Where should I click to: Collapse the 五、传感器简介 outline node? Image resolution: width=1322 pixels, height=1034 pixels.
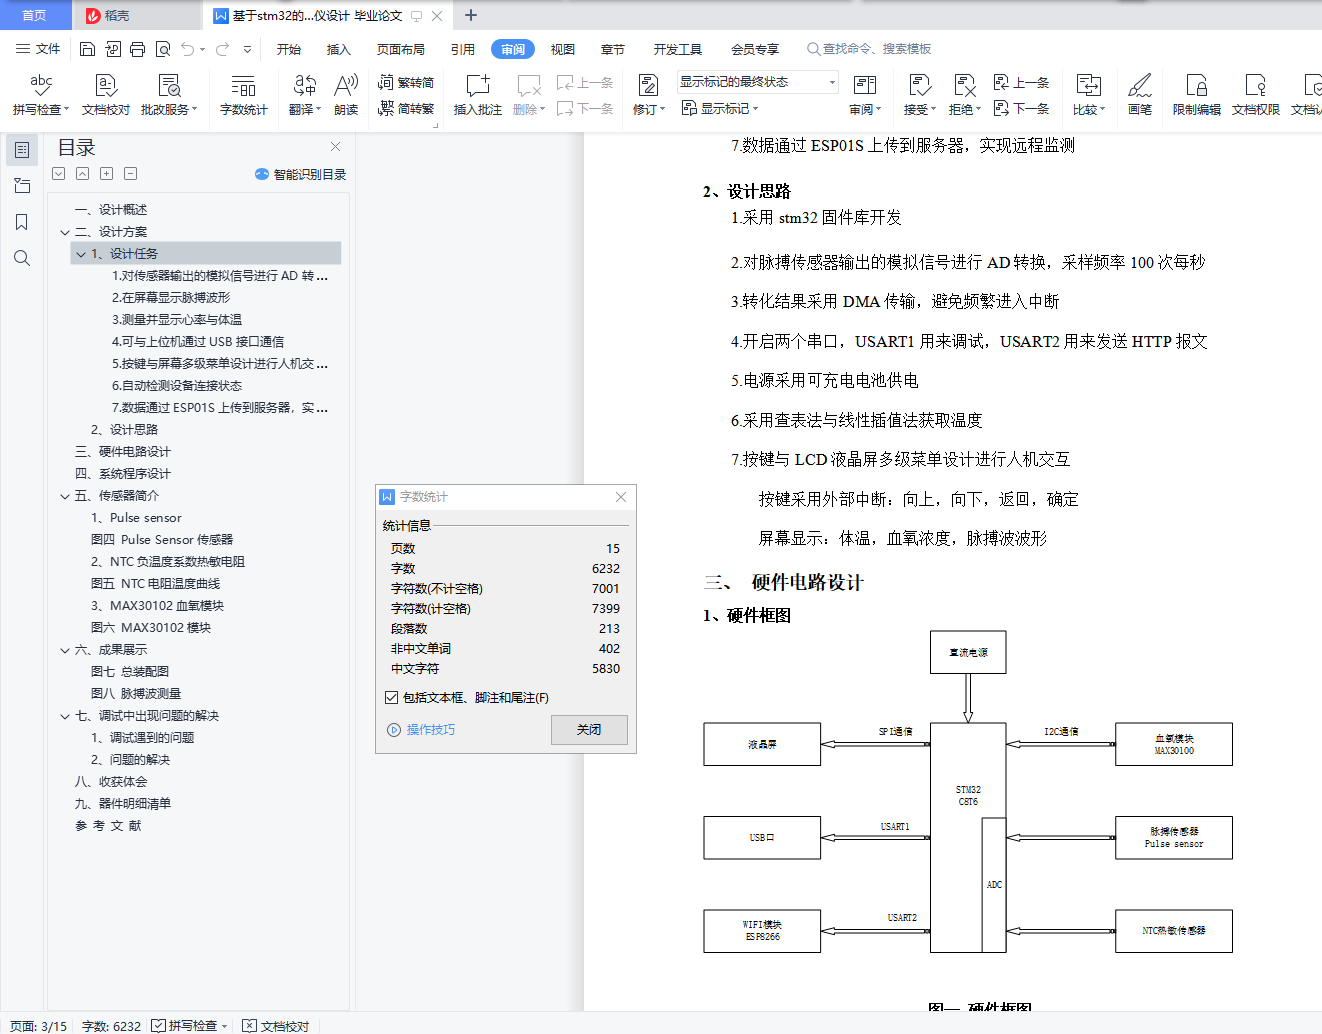pos(65,496)
